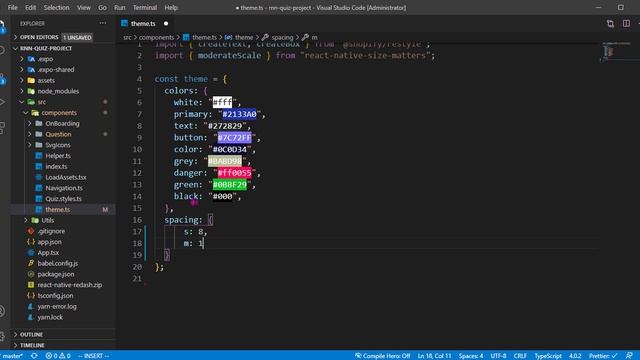
Task: Expand the Timeline section
Action: 32,345
